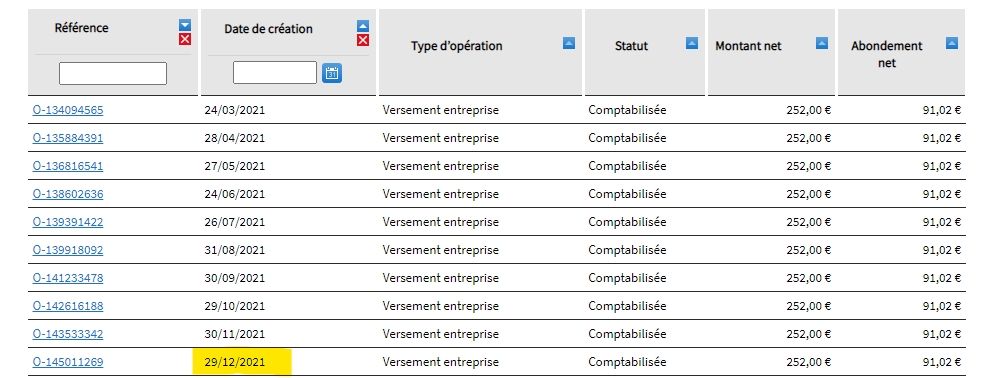
Task: Open operation O-134094565 link
Action: [68, 110]
